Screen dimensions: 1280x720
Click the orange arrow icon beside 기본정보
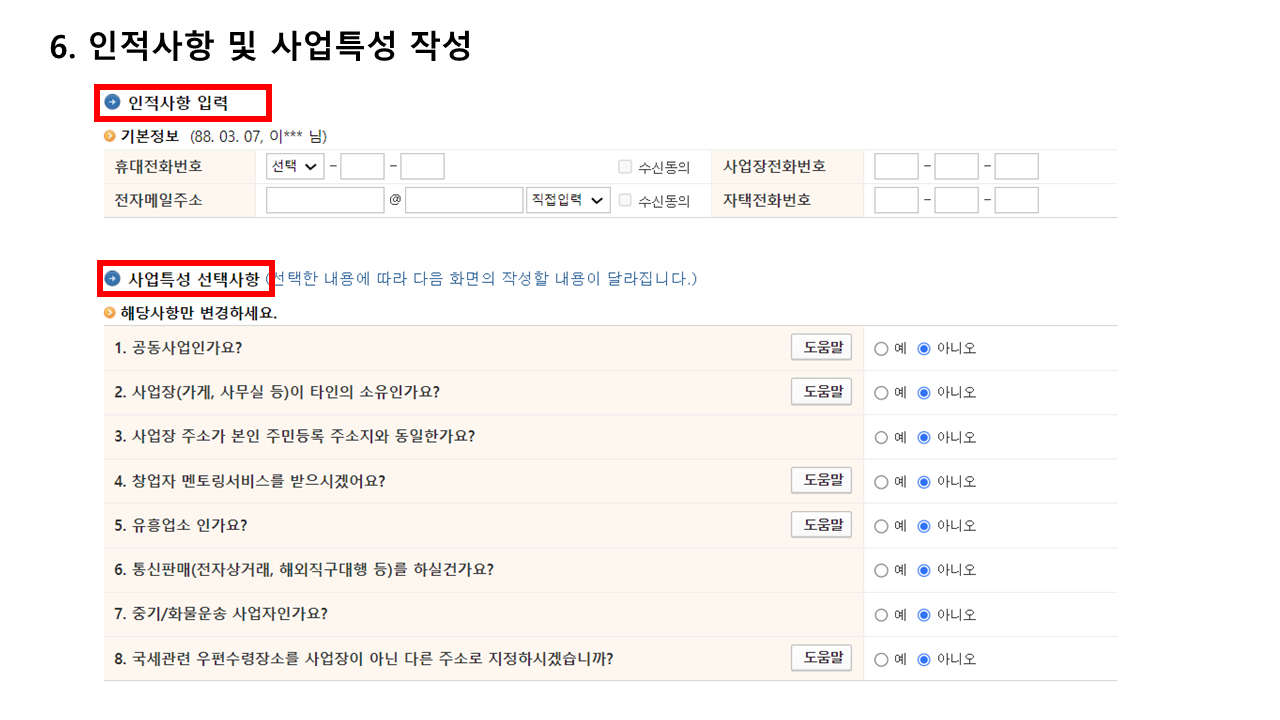(109, 136)
